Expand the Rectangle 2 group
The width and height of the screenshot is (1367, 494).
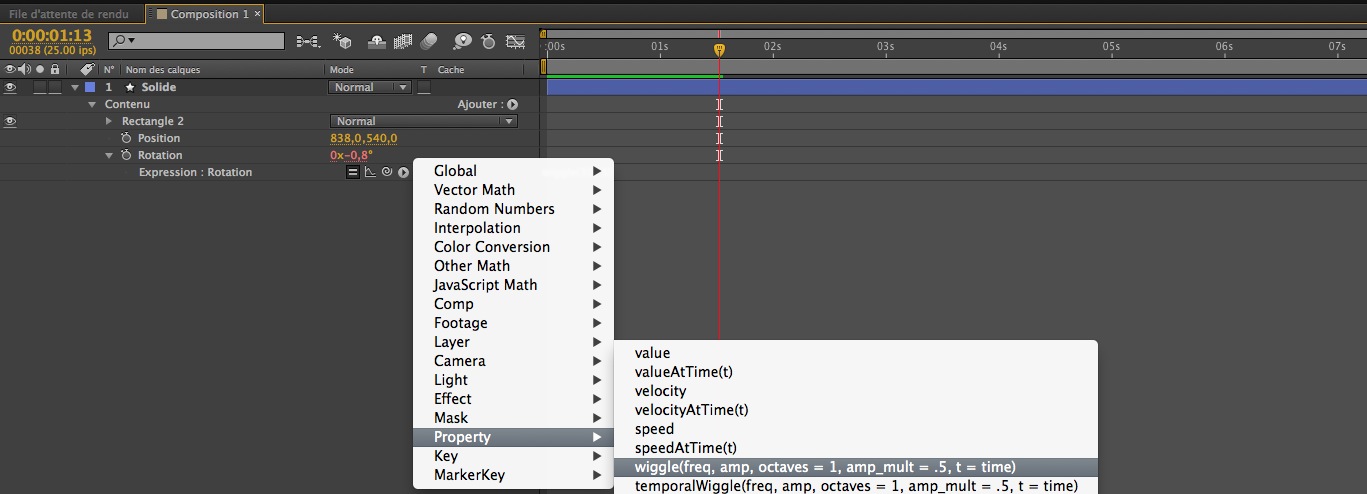pos(110,121)
